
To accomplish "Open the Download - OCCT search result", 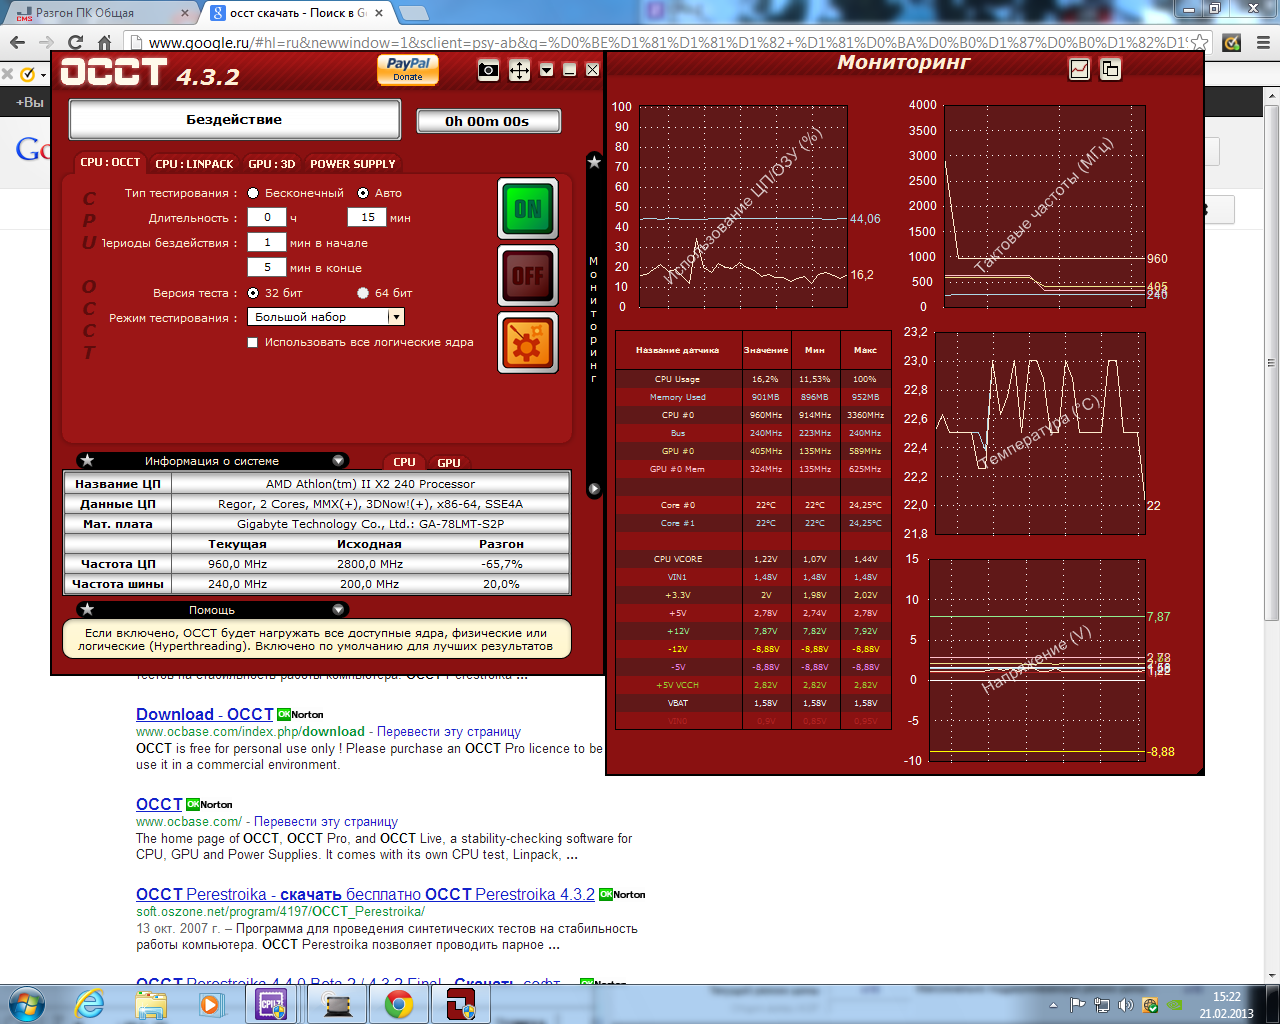I will (204, 714).
